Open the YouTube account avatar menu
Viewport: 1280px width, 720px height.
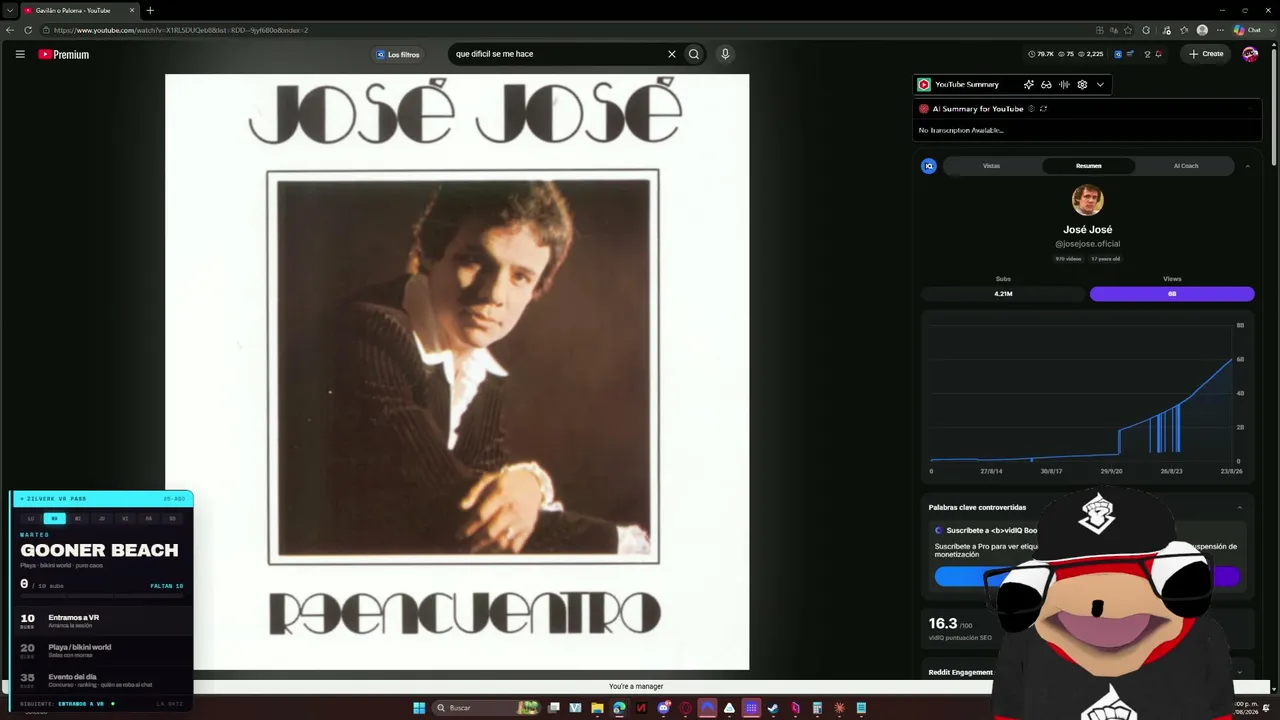(x=1250, y=54)
